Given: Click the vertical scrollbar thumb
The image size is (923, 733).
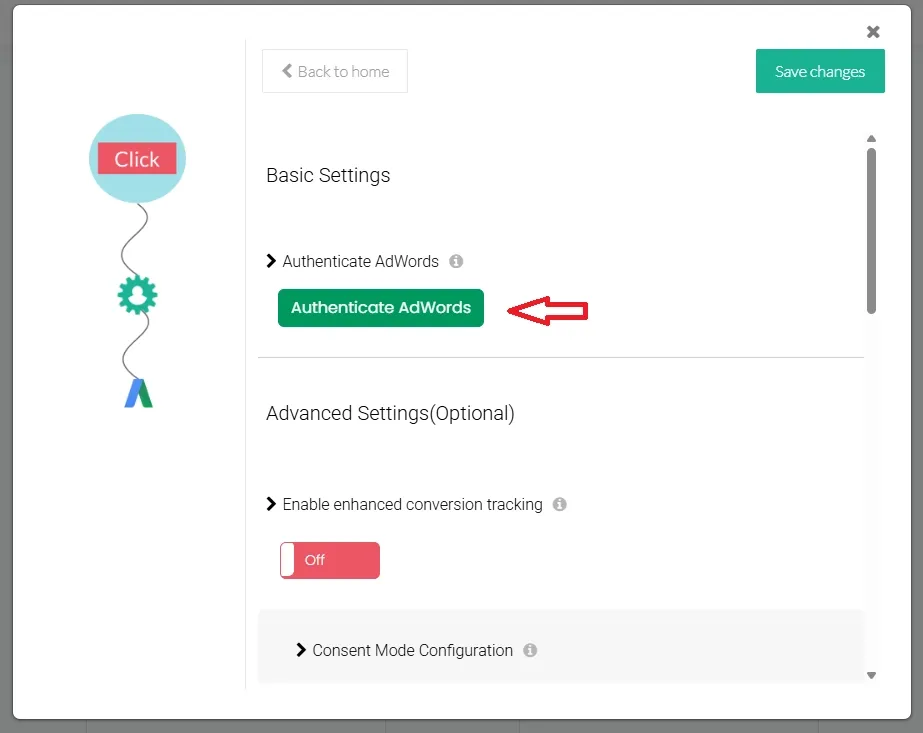Looking at the screenshot, I should pyautogui.click(x=871, y=231).
